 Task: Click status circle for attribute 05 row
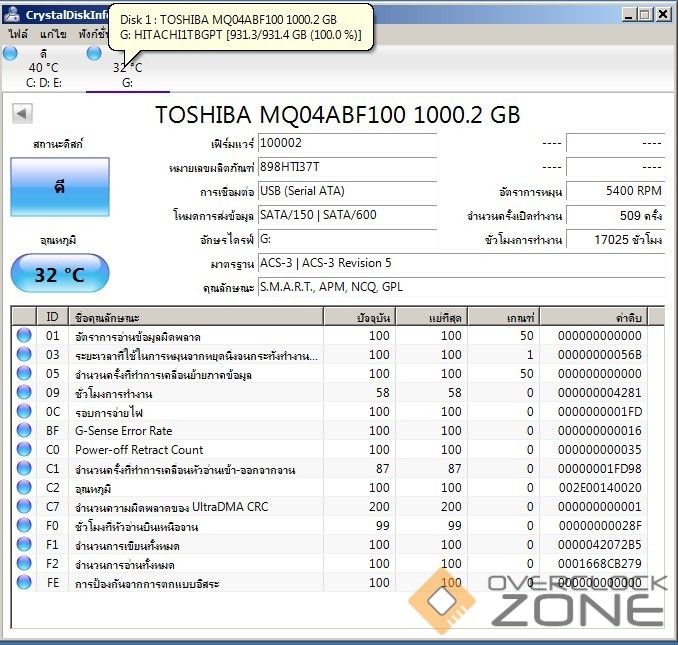(x=24, y=374)
